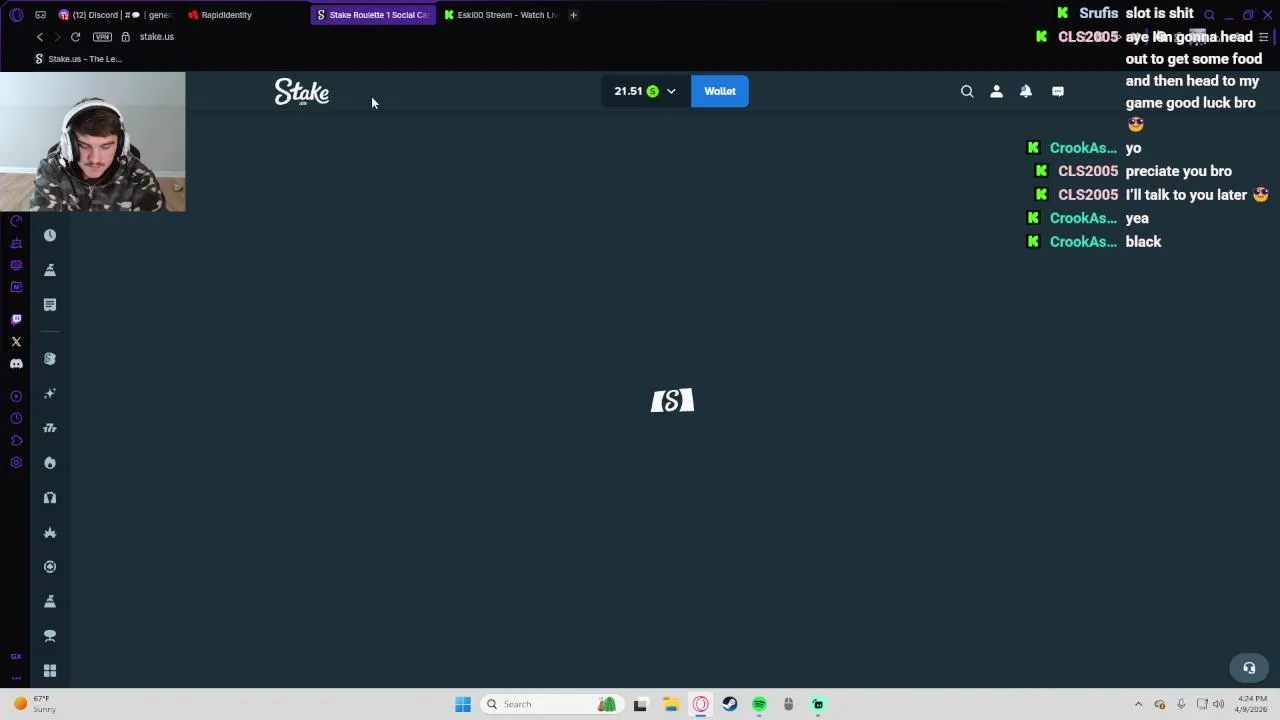Open the Windows Start button
This screenshot has height=720, width=1280.
(463, 704)
